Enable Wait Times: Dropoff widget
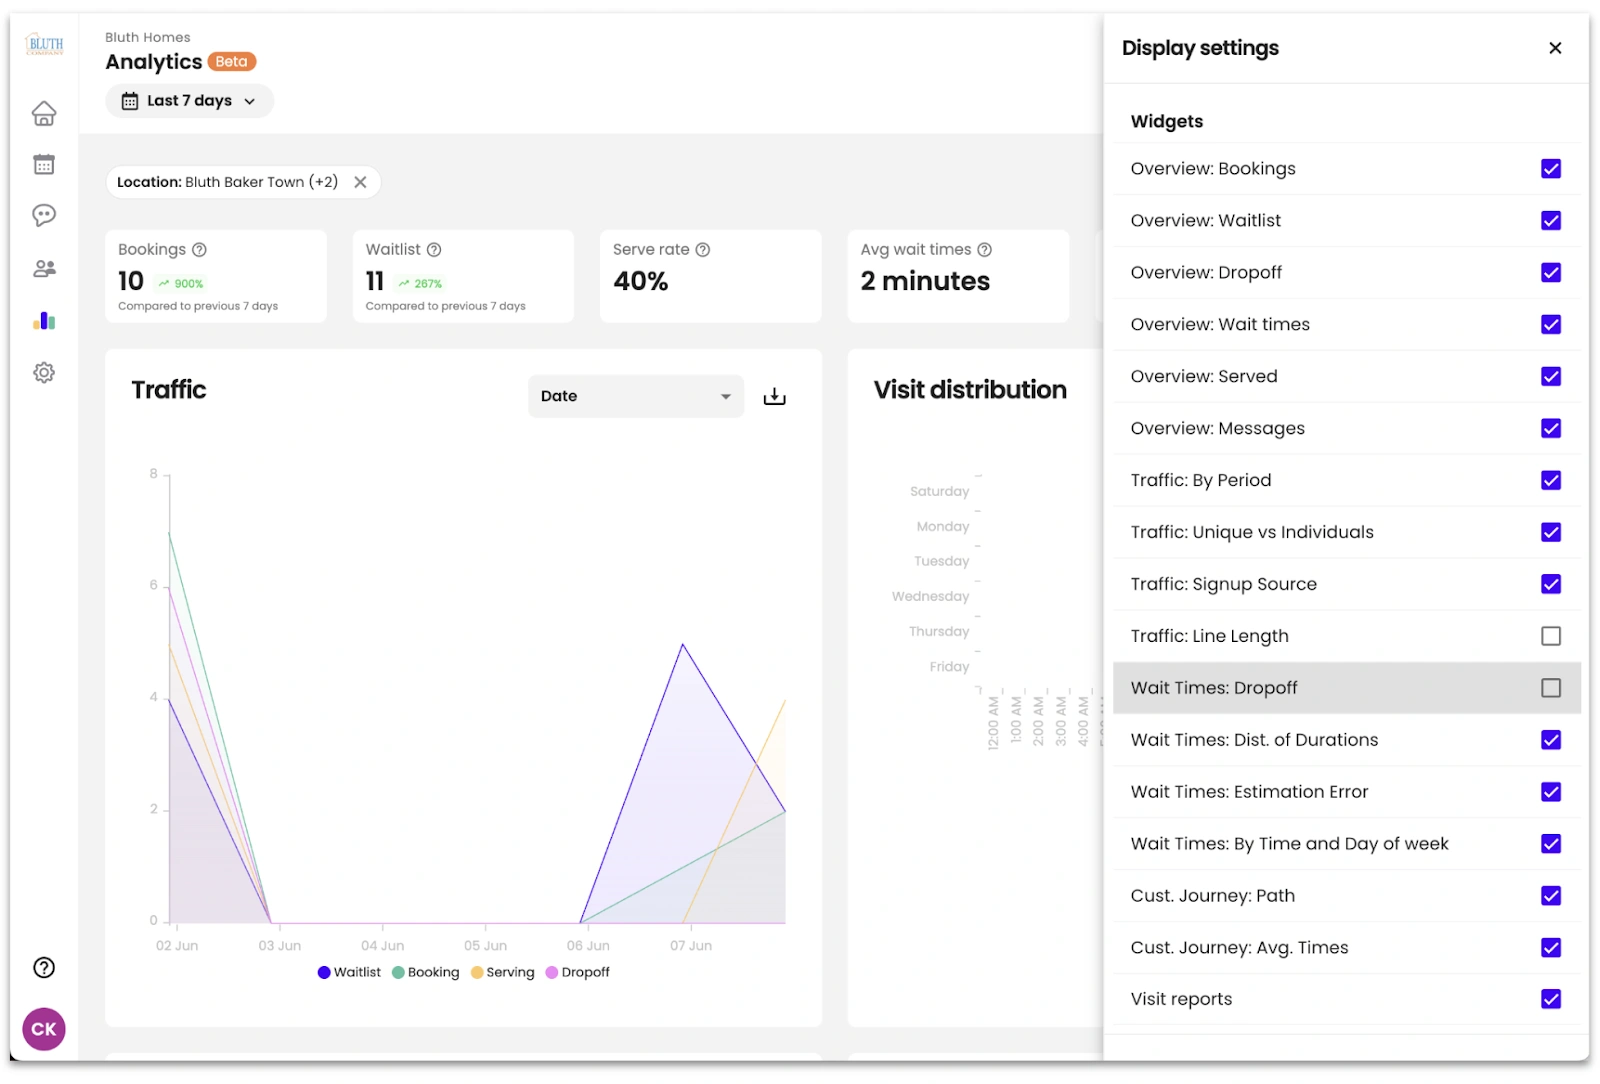The width and height of the screenshot is (1600, 1084). pyautogui.click(x=1551, y=688)
